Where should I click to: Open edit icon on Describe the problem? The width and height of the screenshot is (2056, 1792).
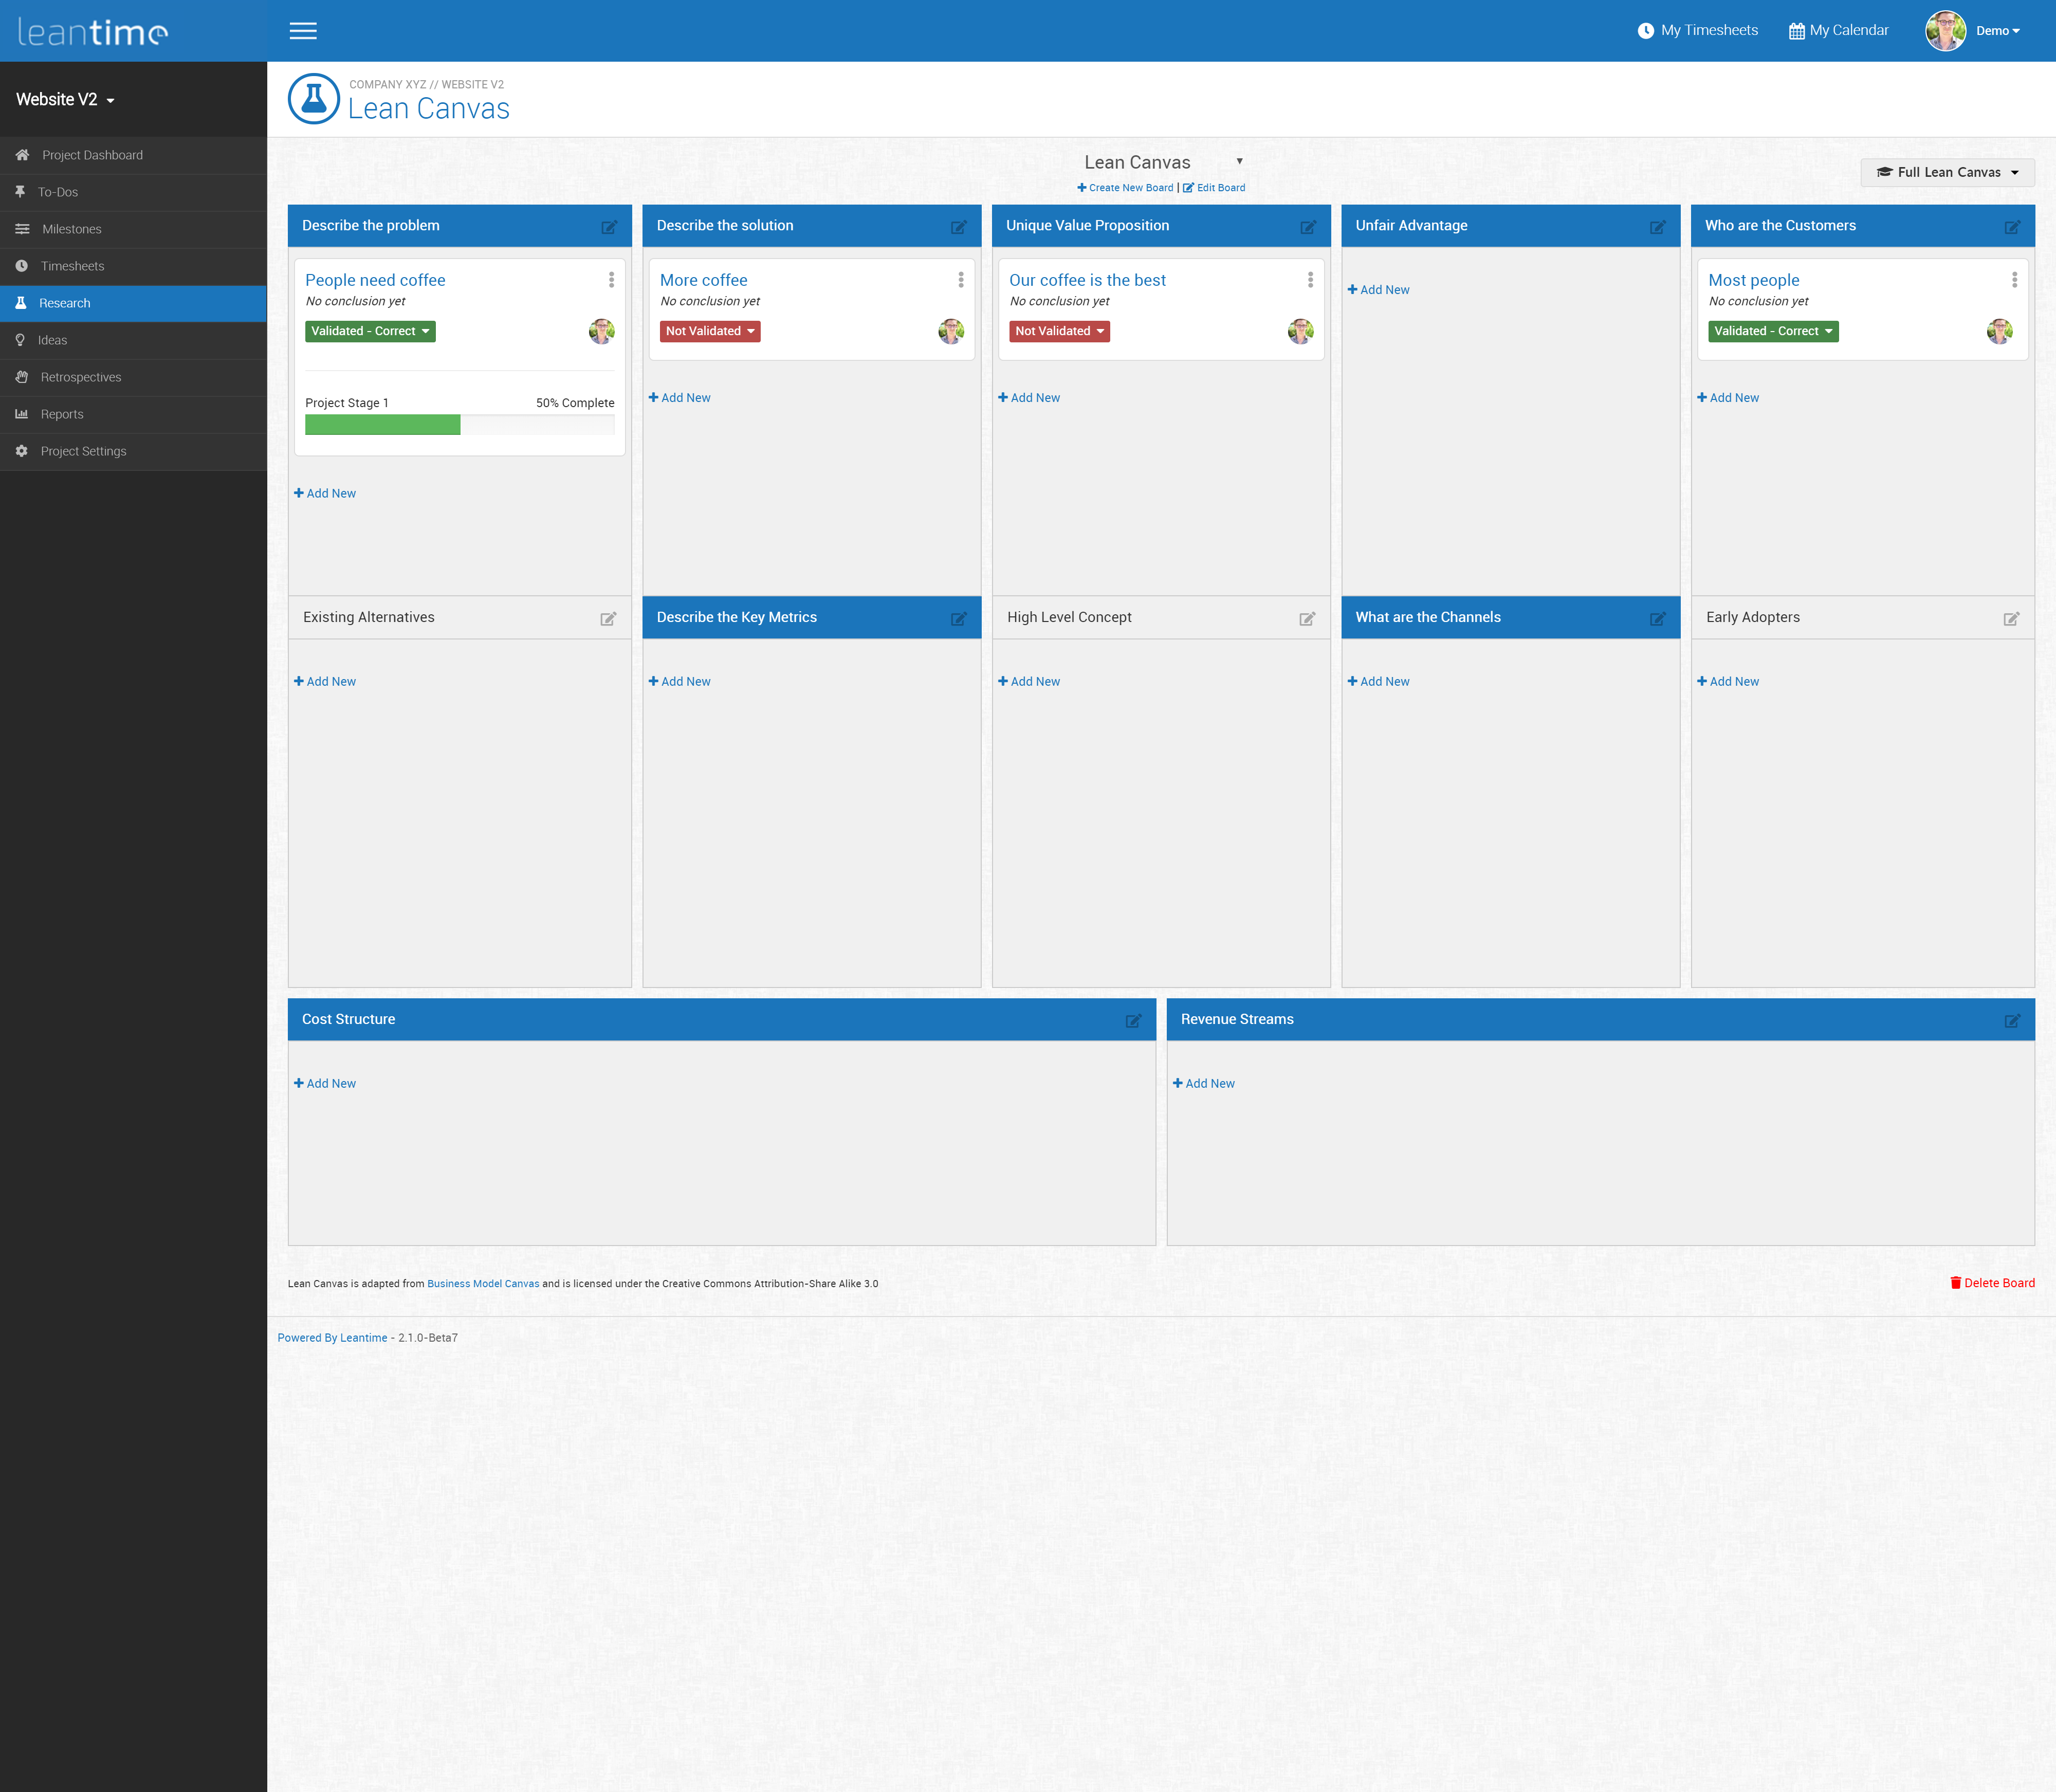coord(609,227)
